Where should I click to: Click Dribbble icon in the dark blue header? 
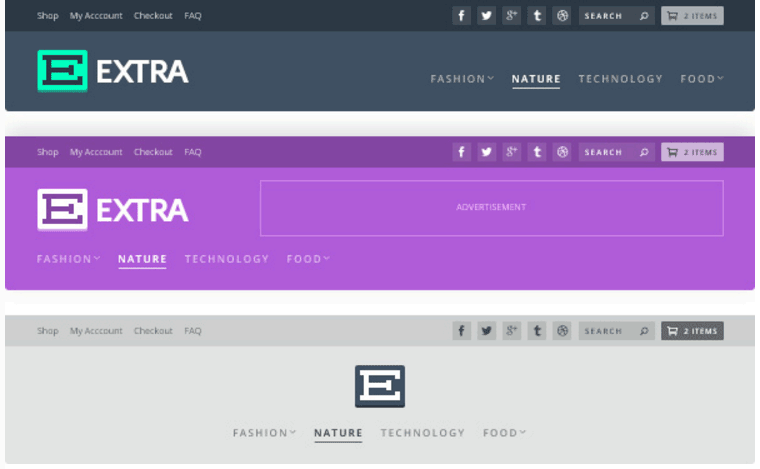pyautogui.click(x=562, y=16)
